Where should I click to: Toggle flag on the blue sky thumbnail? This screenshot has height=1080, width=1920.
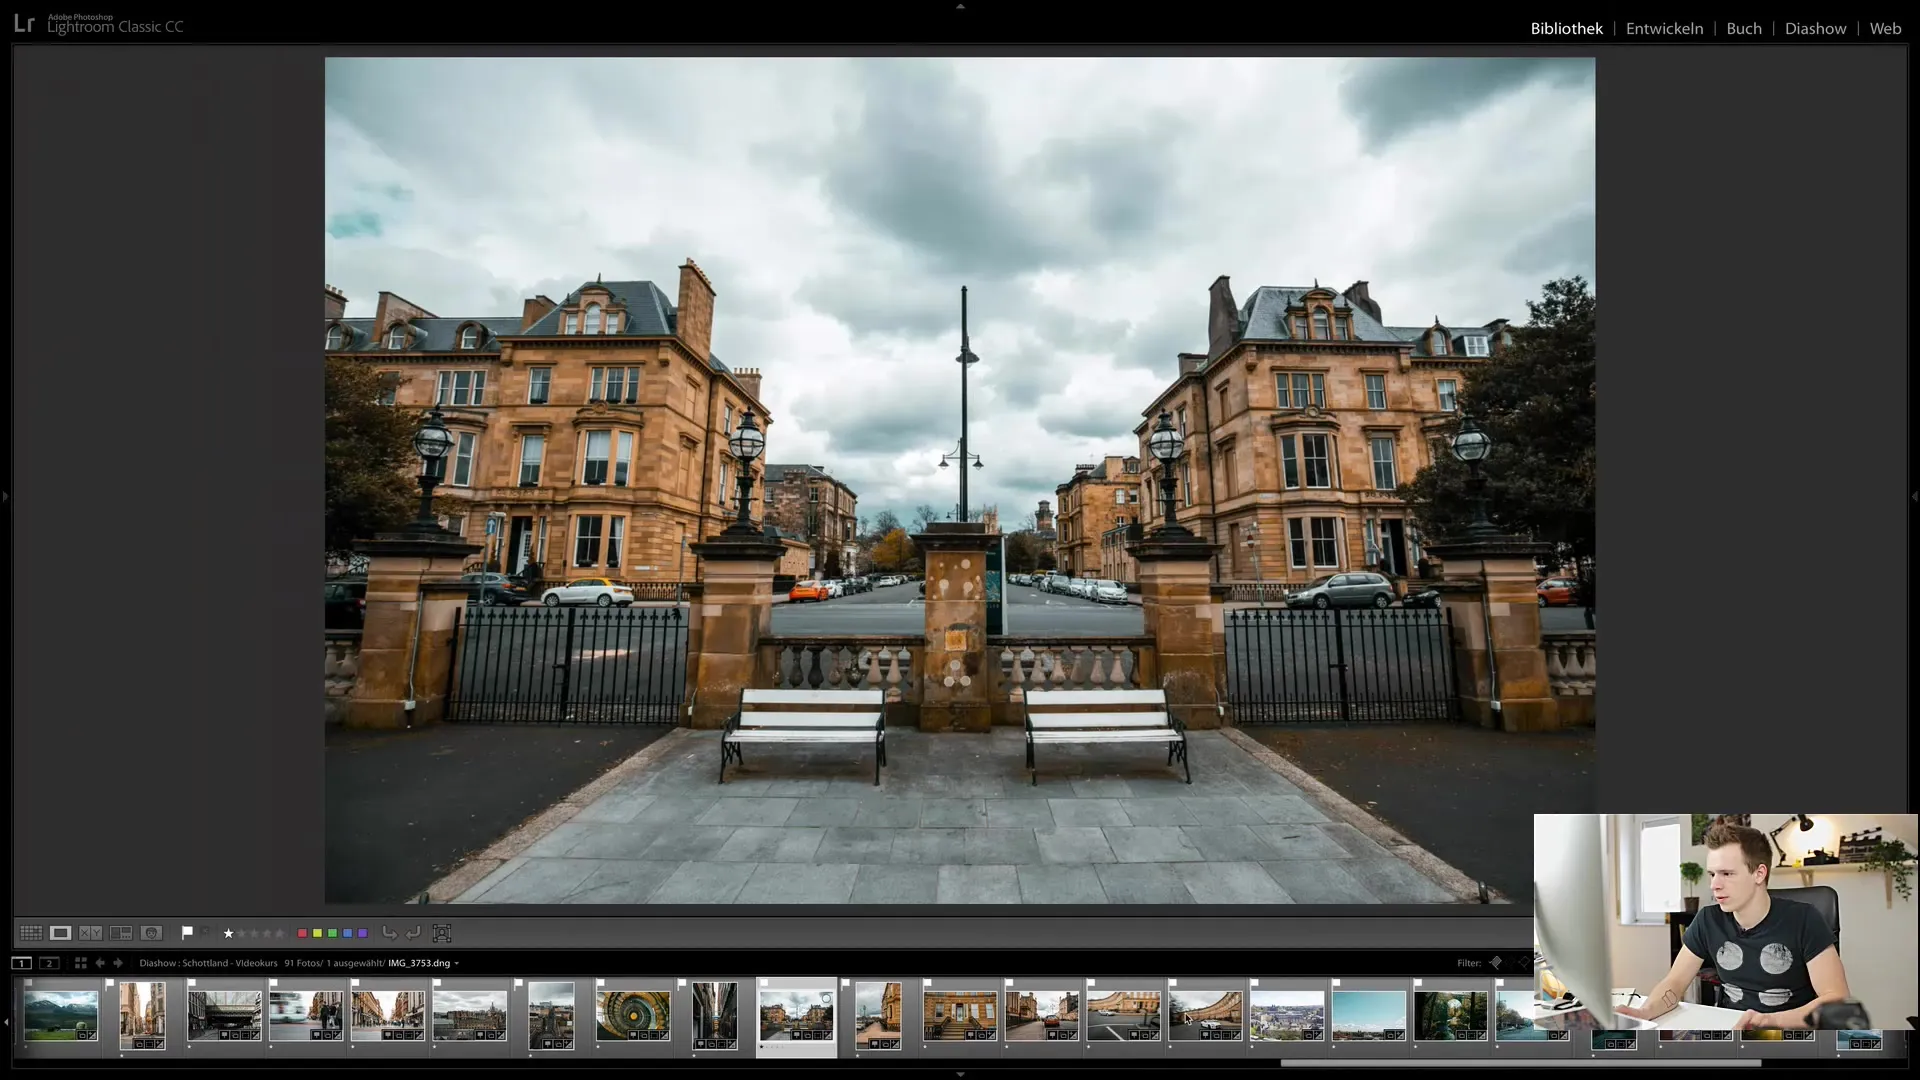[1336, 983]
